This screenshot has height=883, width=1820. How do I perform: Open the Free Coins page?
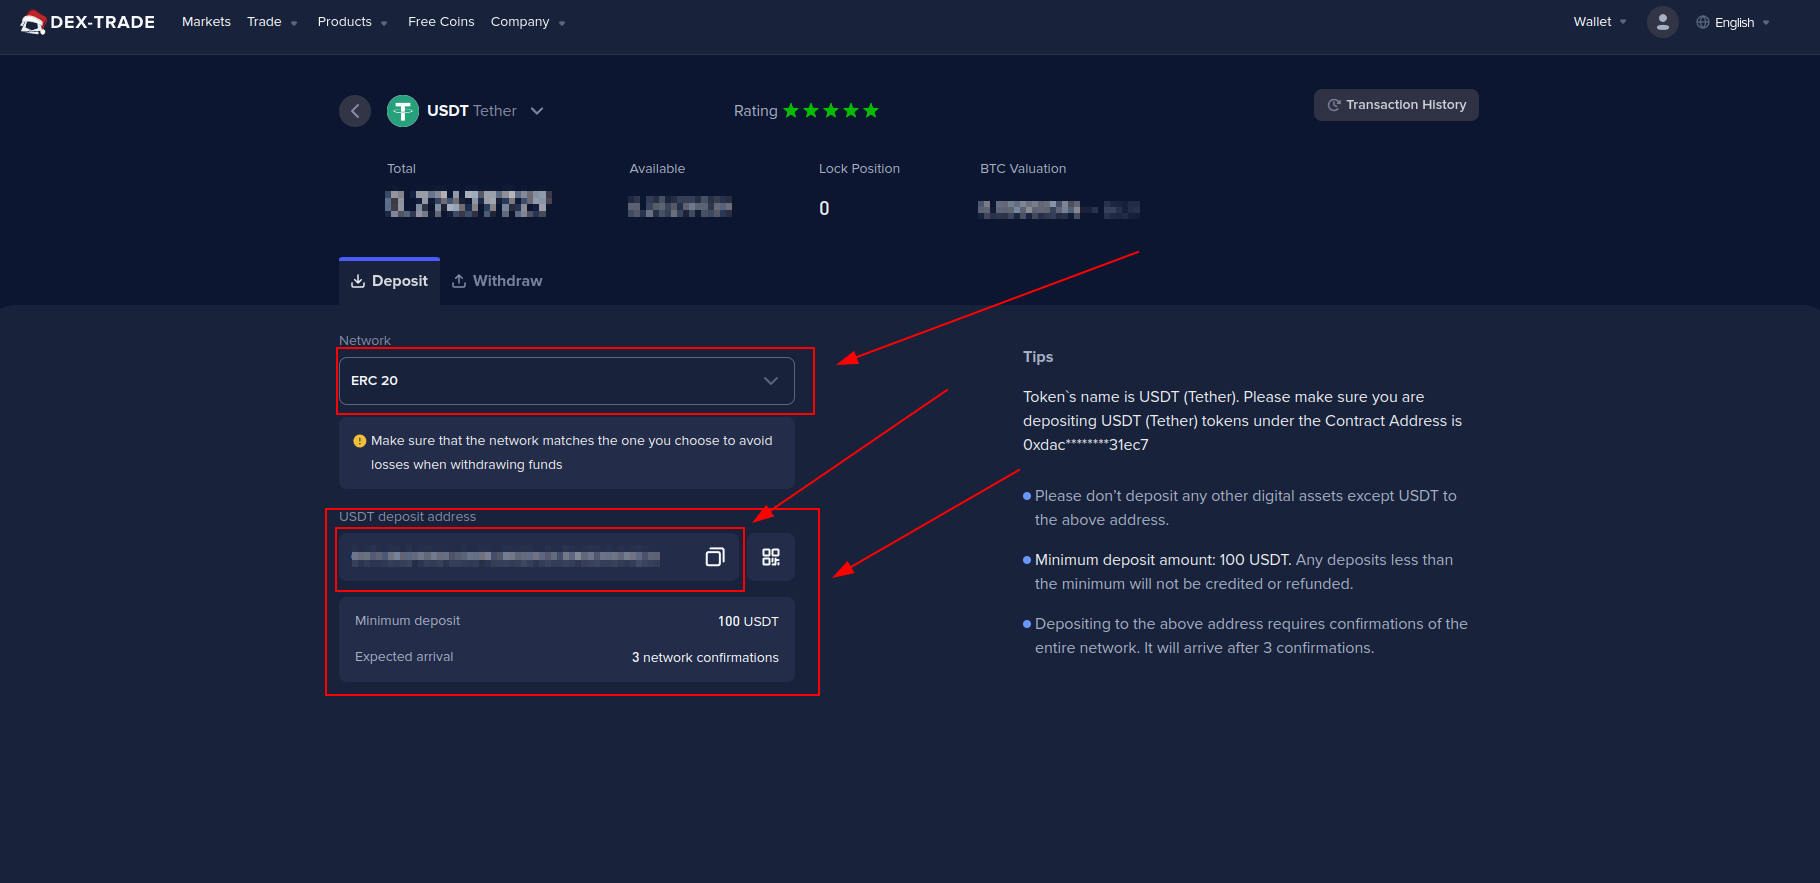coord(441,22)
